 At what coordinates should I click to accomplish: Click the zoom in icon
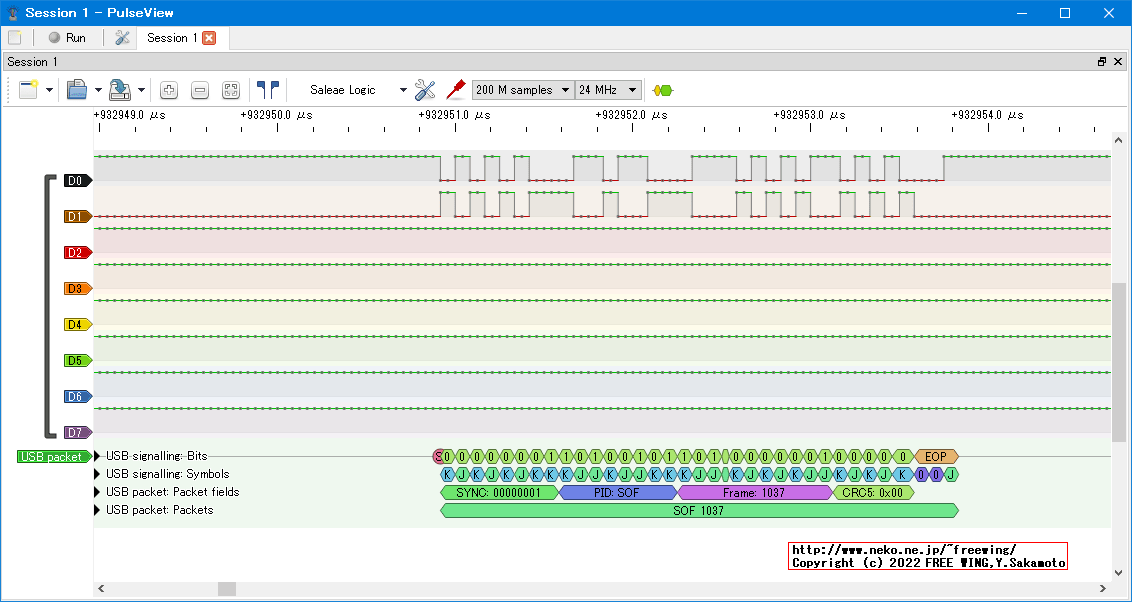click(169, 90)
